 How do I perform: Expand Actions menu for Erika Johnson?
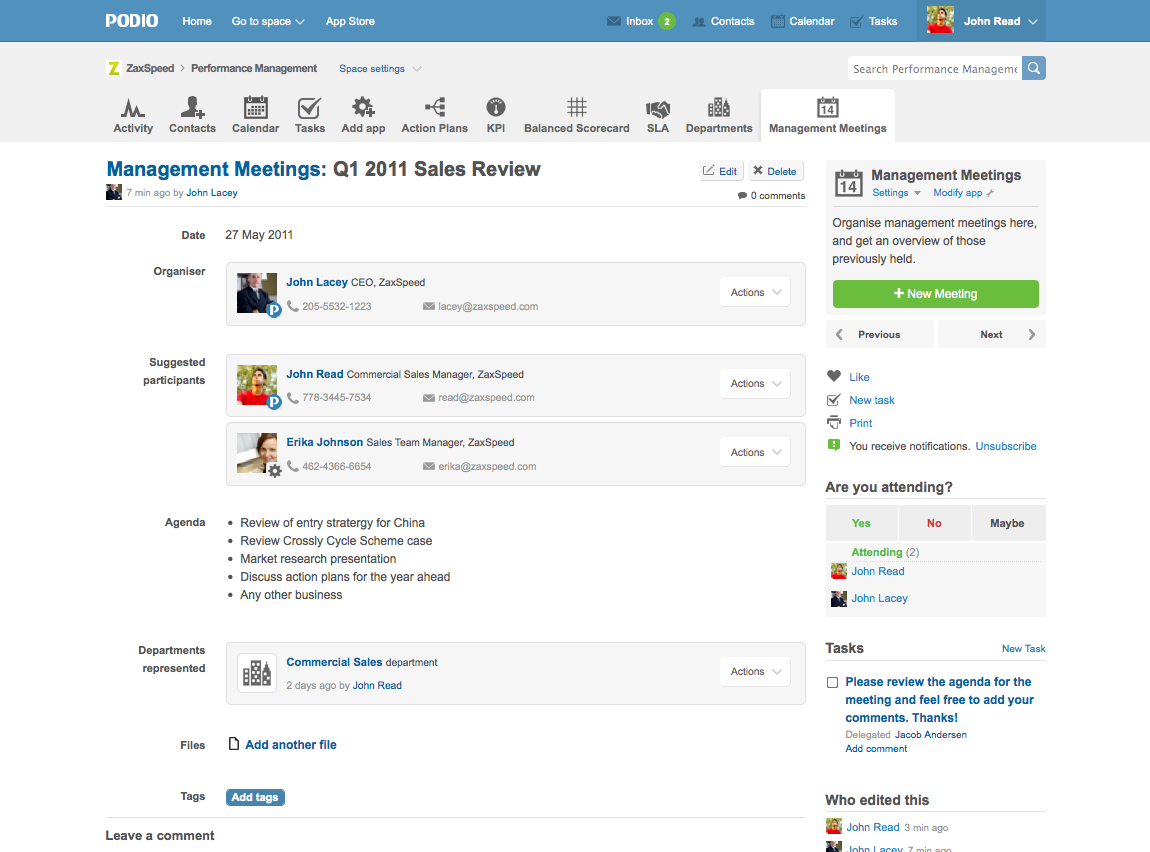754,452
